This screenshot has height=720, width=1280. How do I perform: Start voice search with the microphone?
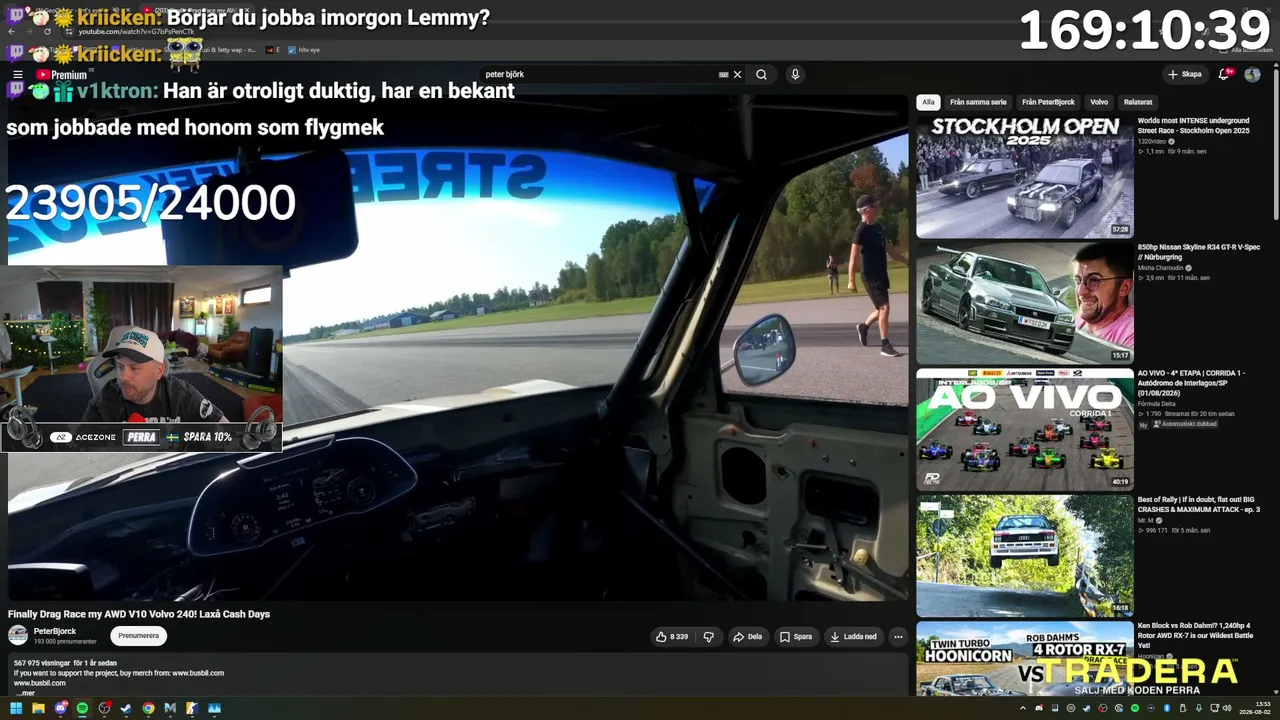[795, 75]
